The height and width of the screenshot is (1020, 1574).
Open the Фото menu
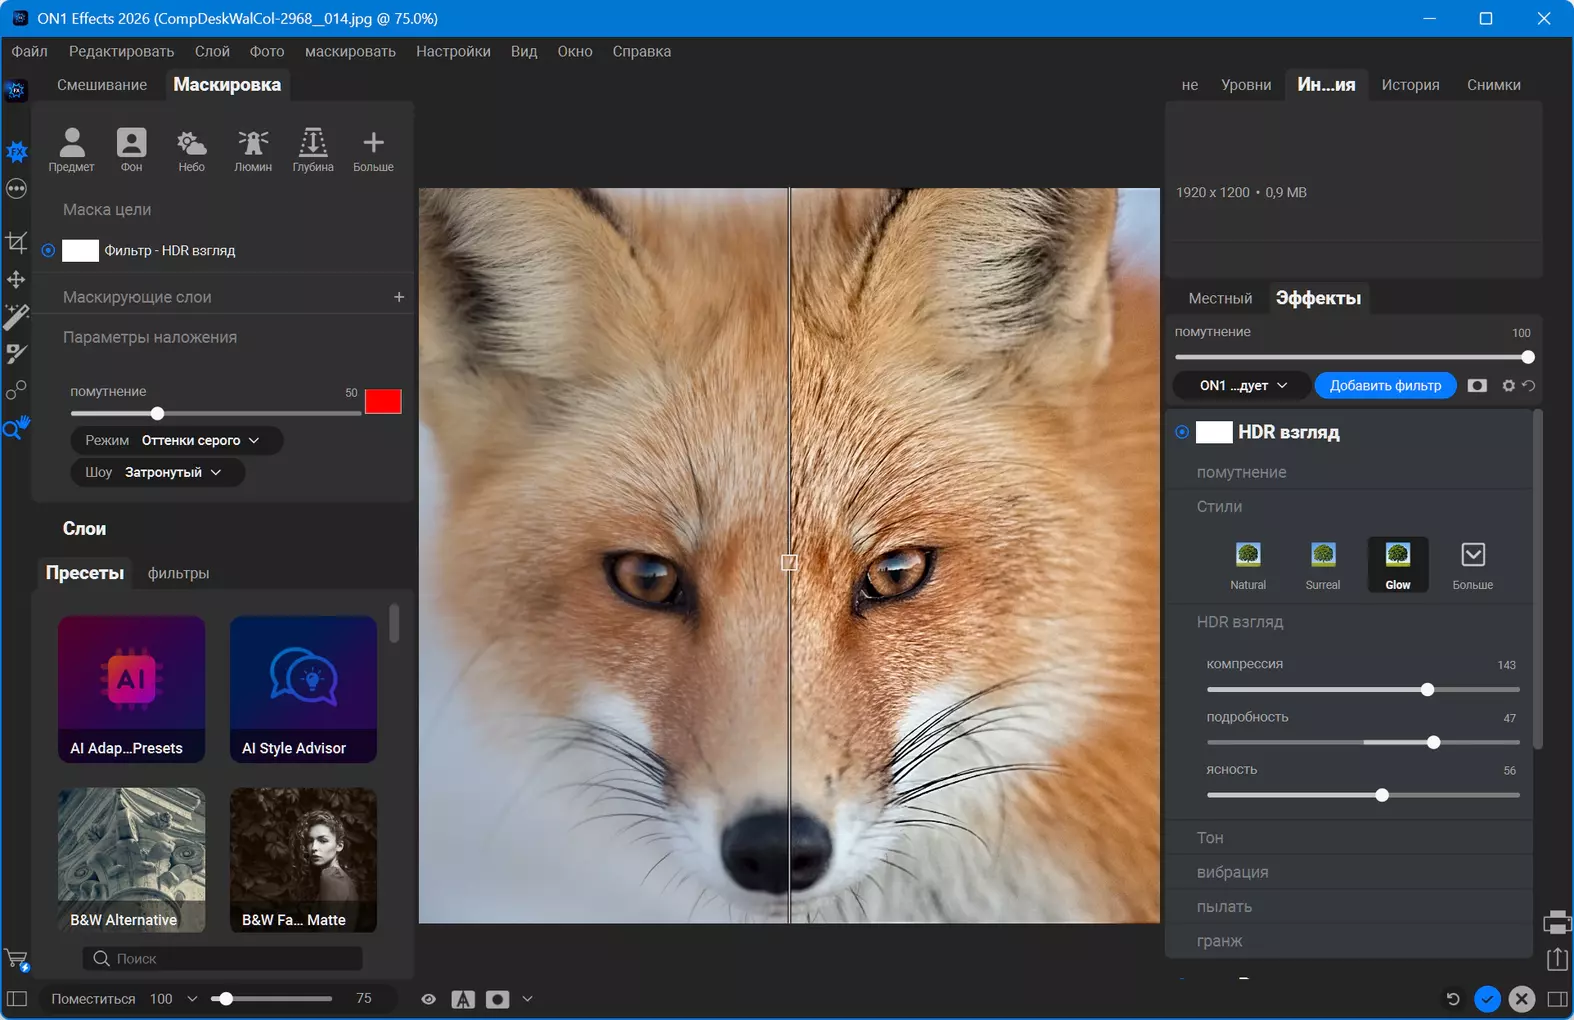click(x=267, y=51)
